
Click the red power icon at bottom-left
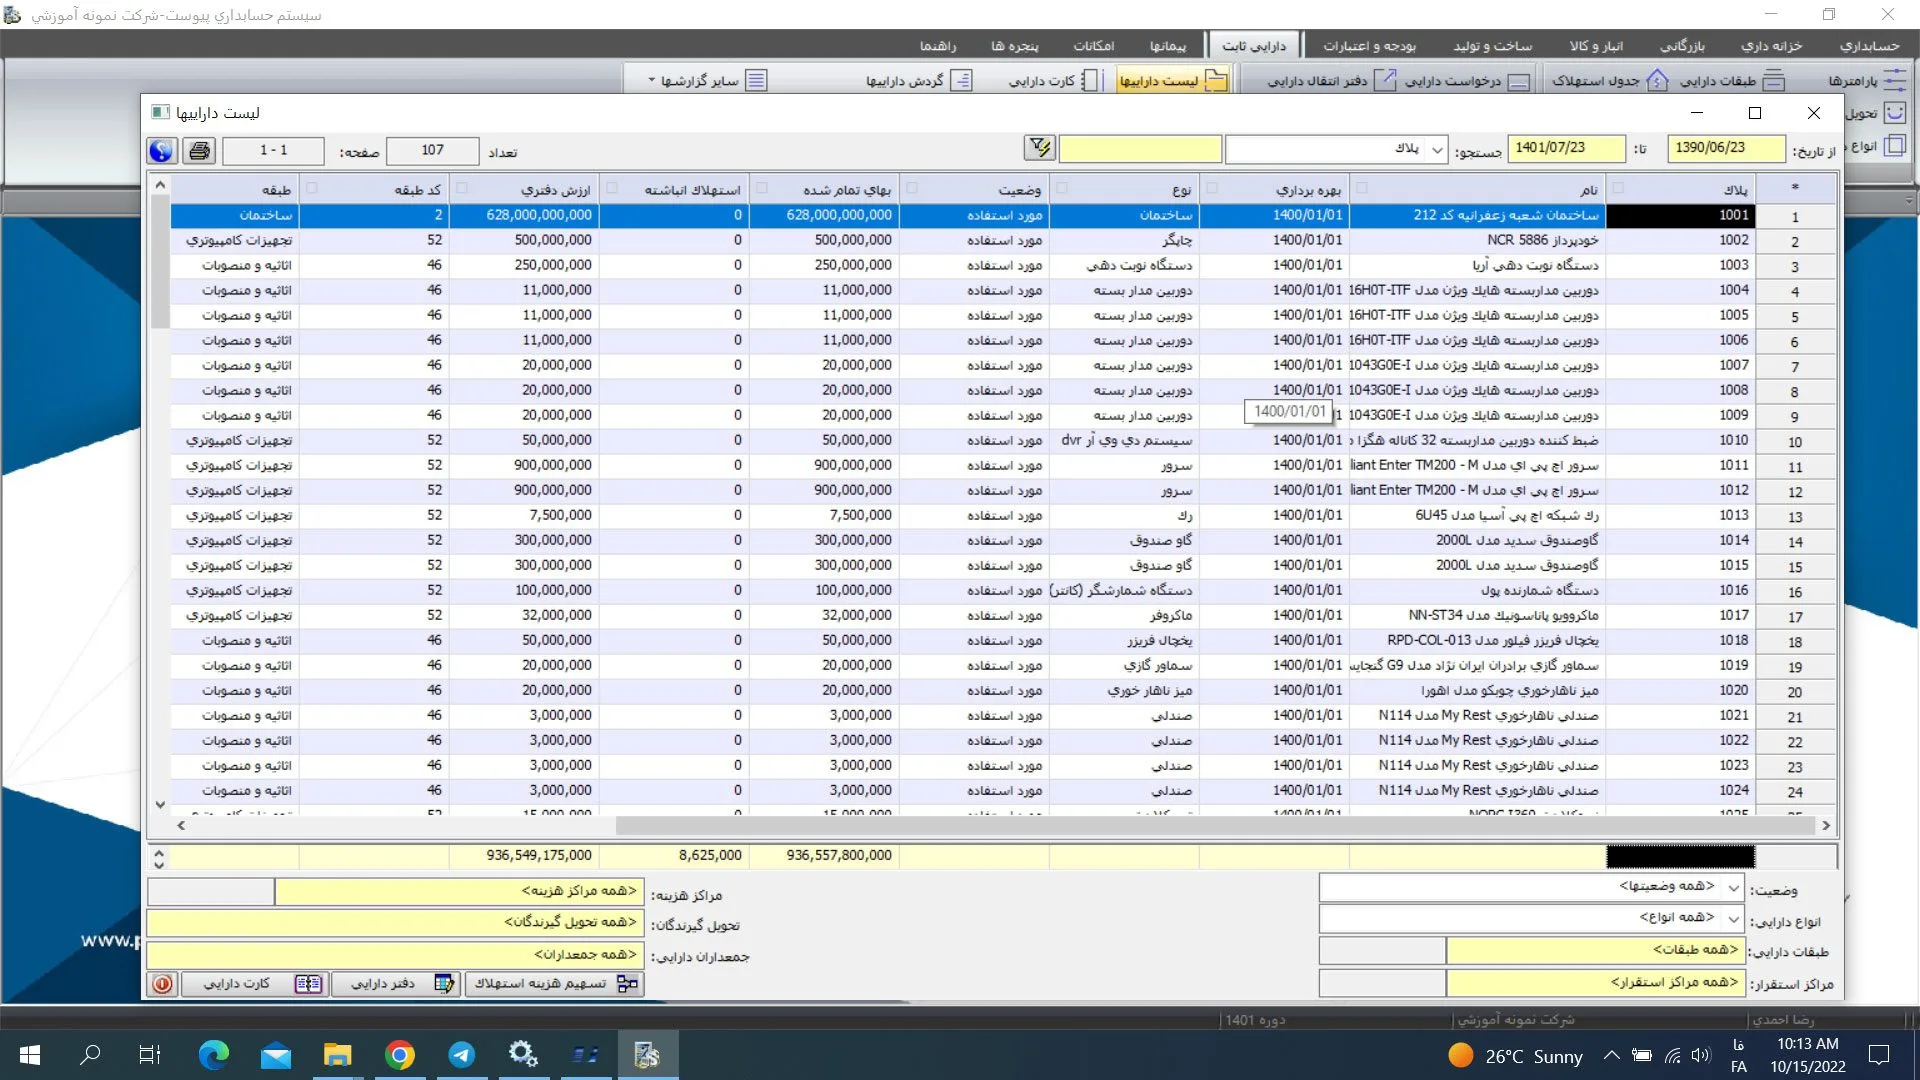click(x=163, y=984)
